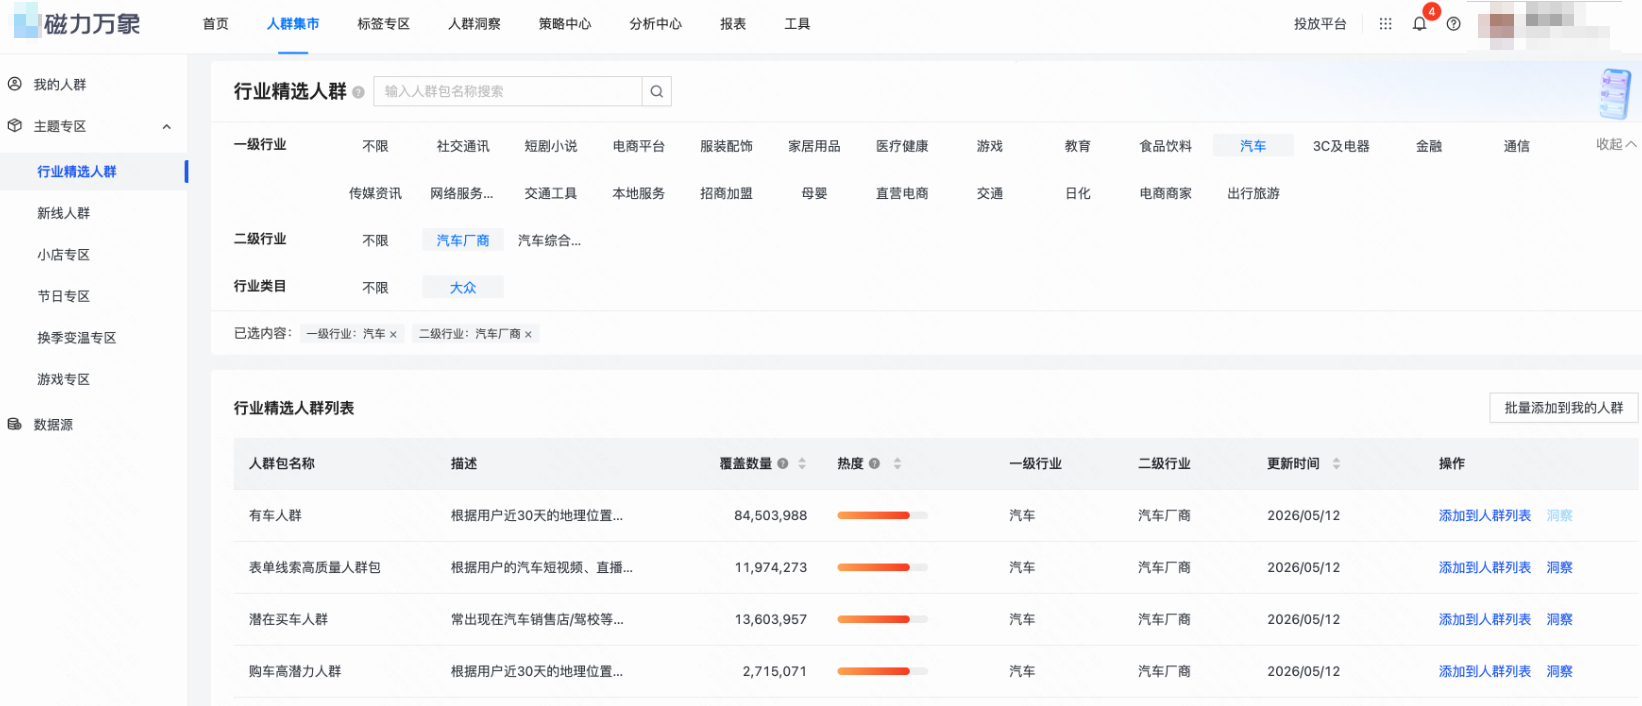Select 汽车综合 二级行业 option

549,241
